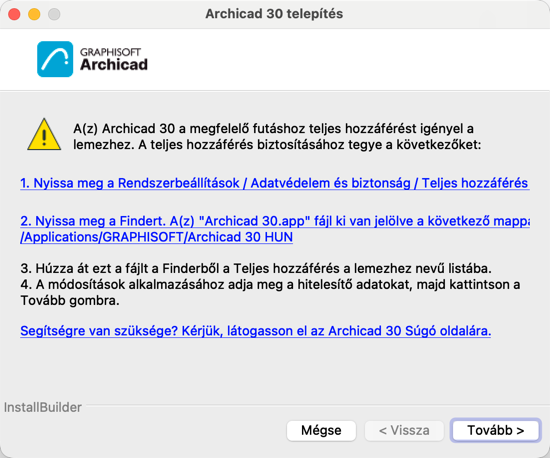Click the yellow warning triangle icon
Viewport: 550px width, 458px height.
pyautogui.click(x=44, y=135)
